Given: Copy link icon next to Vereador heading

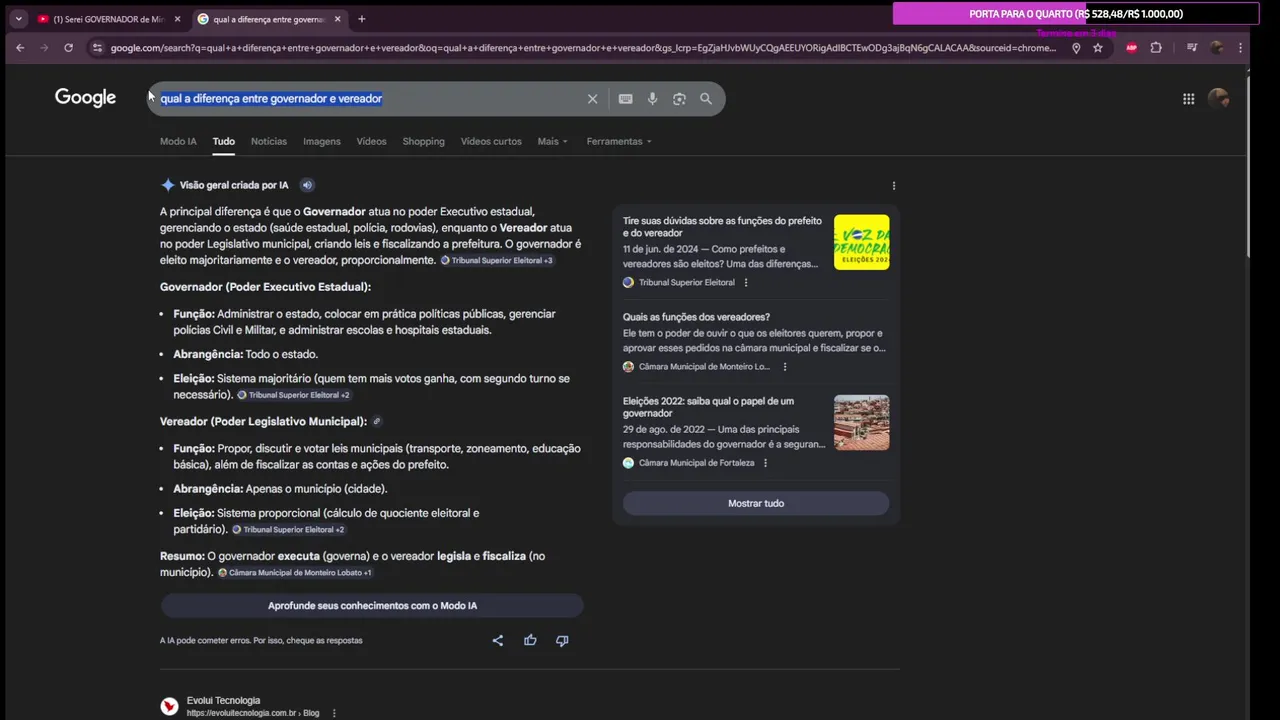Looking at the screenshot, I should tap(377, 422).
